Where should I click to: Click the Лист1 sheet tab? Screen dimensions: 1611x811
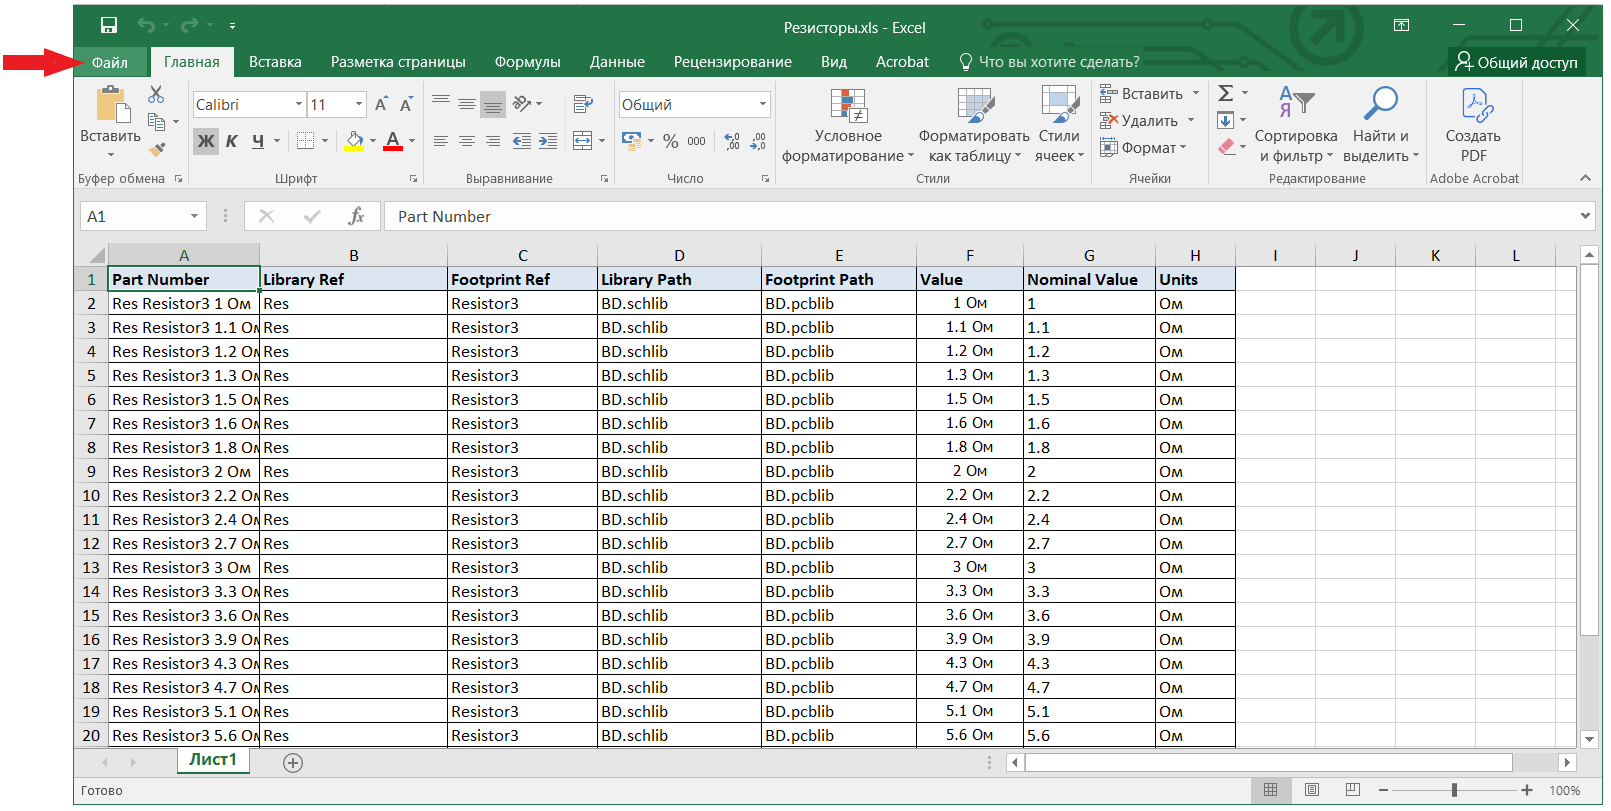tap(213, 760)
